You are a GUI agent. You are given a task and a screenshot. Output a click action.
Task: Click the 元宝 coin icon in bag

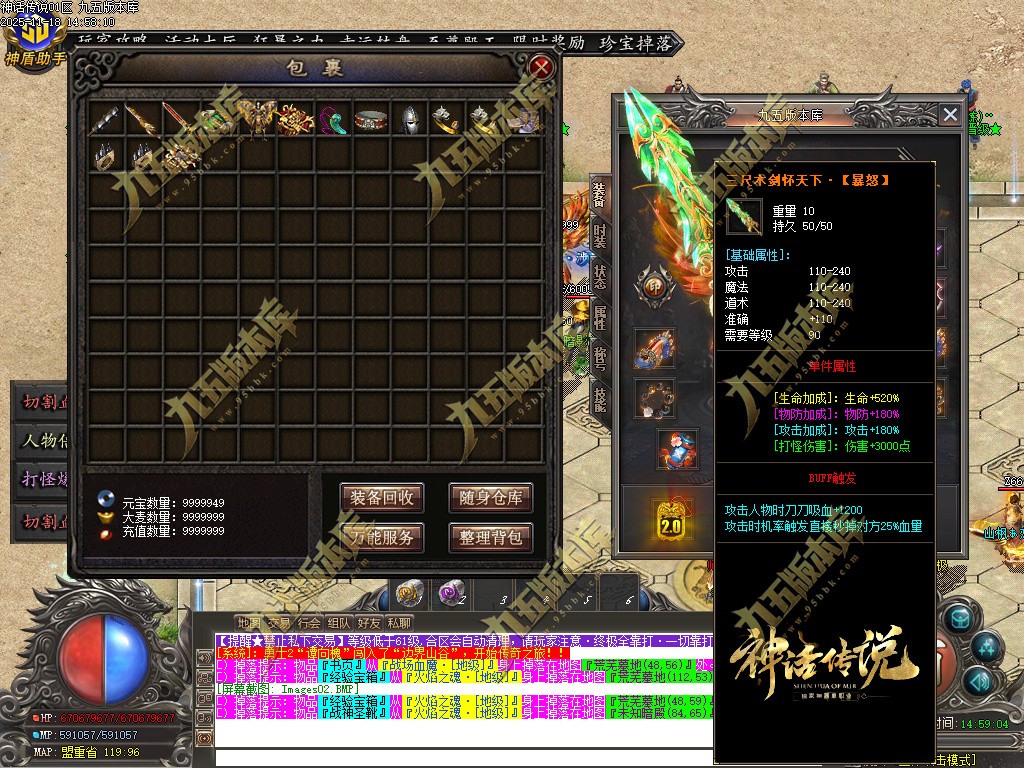(106, 499)
